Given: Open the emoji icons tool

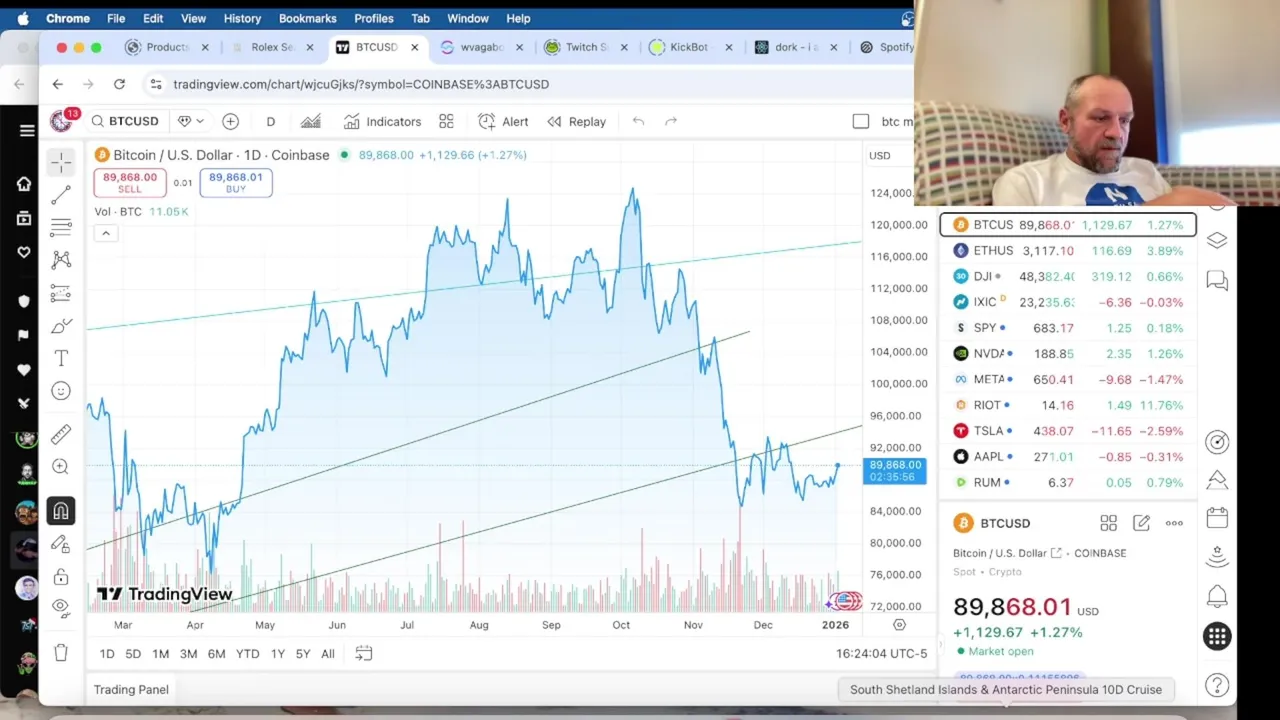Looking at the screenshot, I should [61, 391].
